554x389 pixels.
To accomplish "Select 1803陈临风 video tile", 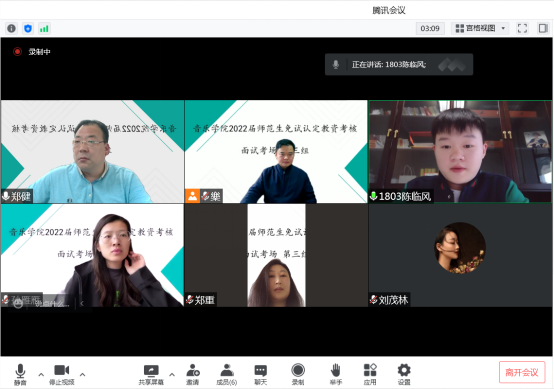I will (460, 152).
